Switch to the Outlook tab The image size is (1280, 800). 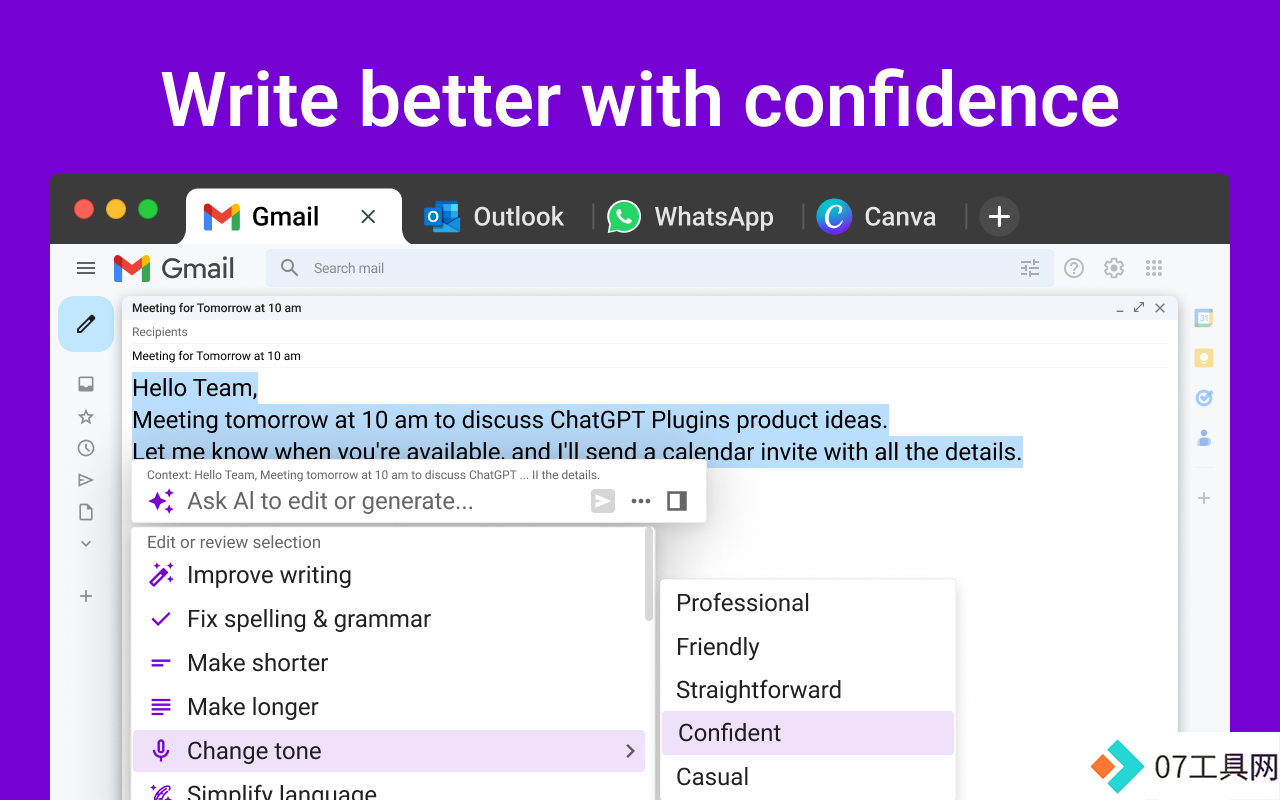click(x=494, y=216)
